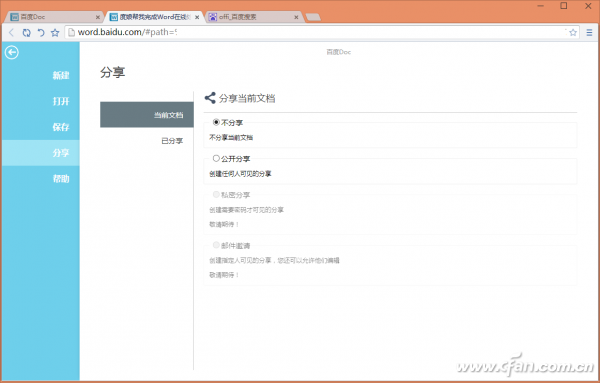Viewport: 600px width, 383px height.
Task: Switch to the Word在线 browser tab
Action: tap(154, 17)
